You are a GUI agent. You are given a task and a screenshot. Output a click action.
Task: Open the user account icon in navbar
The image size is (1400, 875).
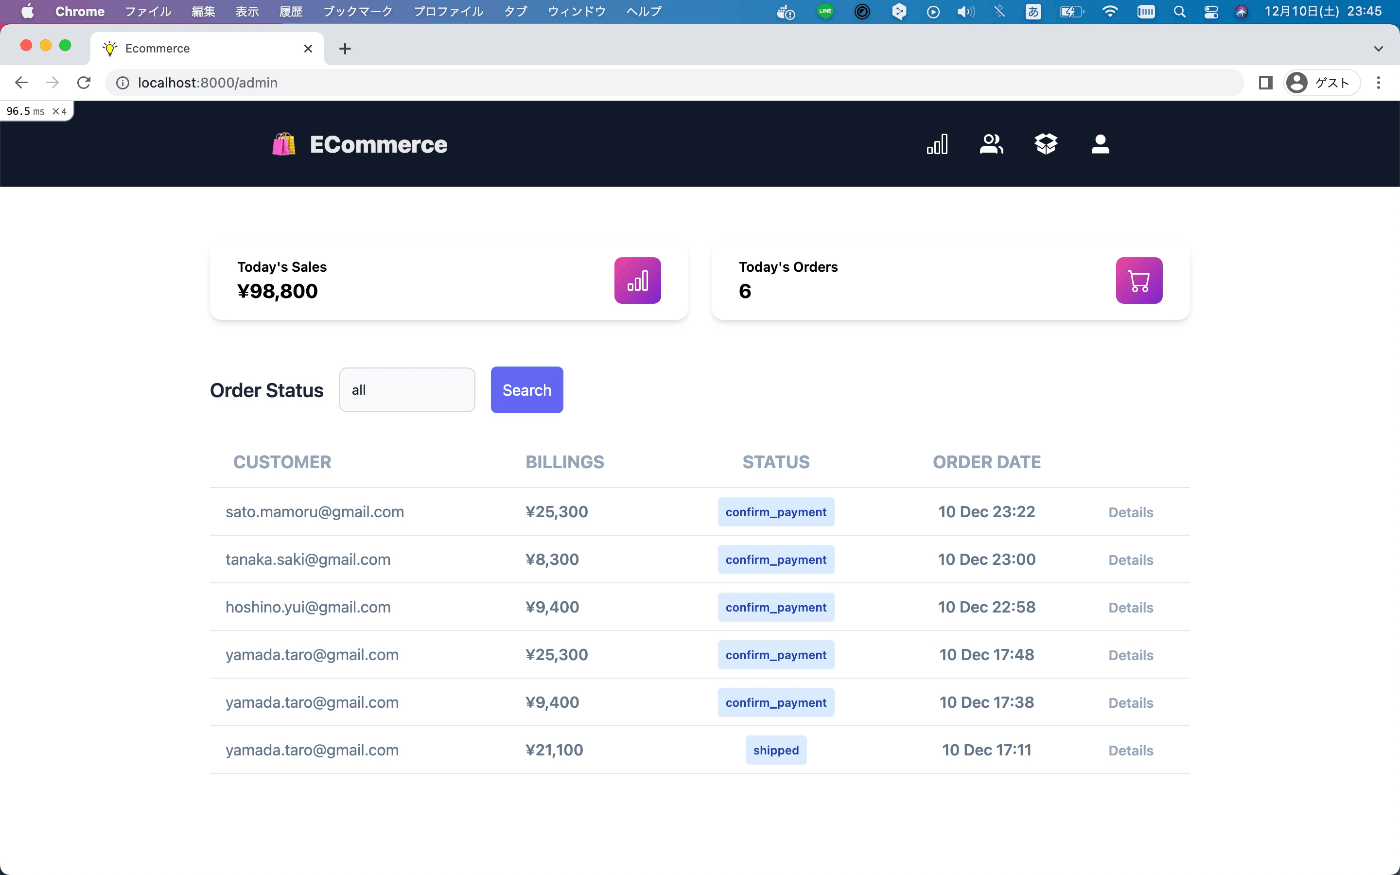tap(1100, 143)
